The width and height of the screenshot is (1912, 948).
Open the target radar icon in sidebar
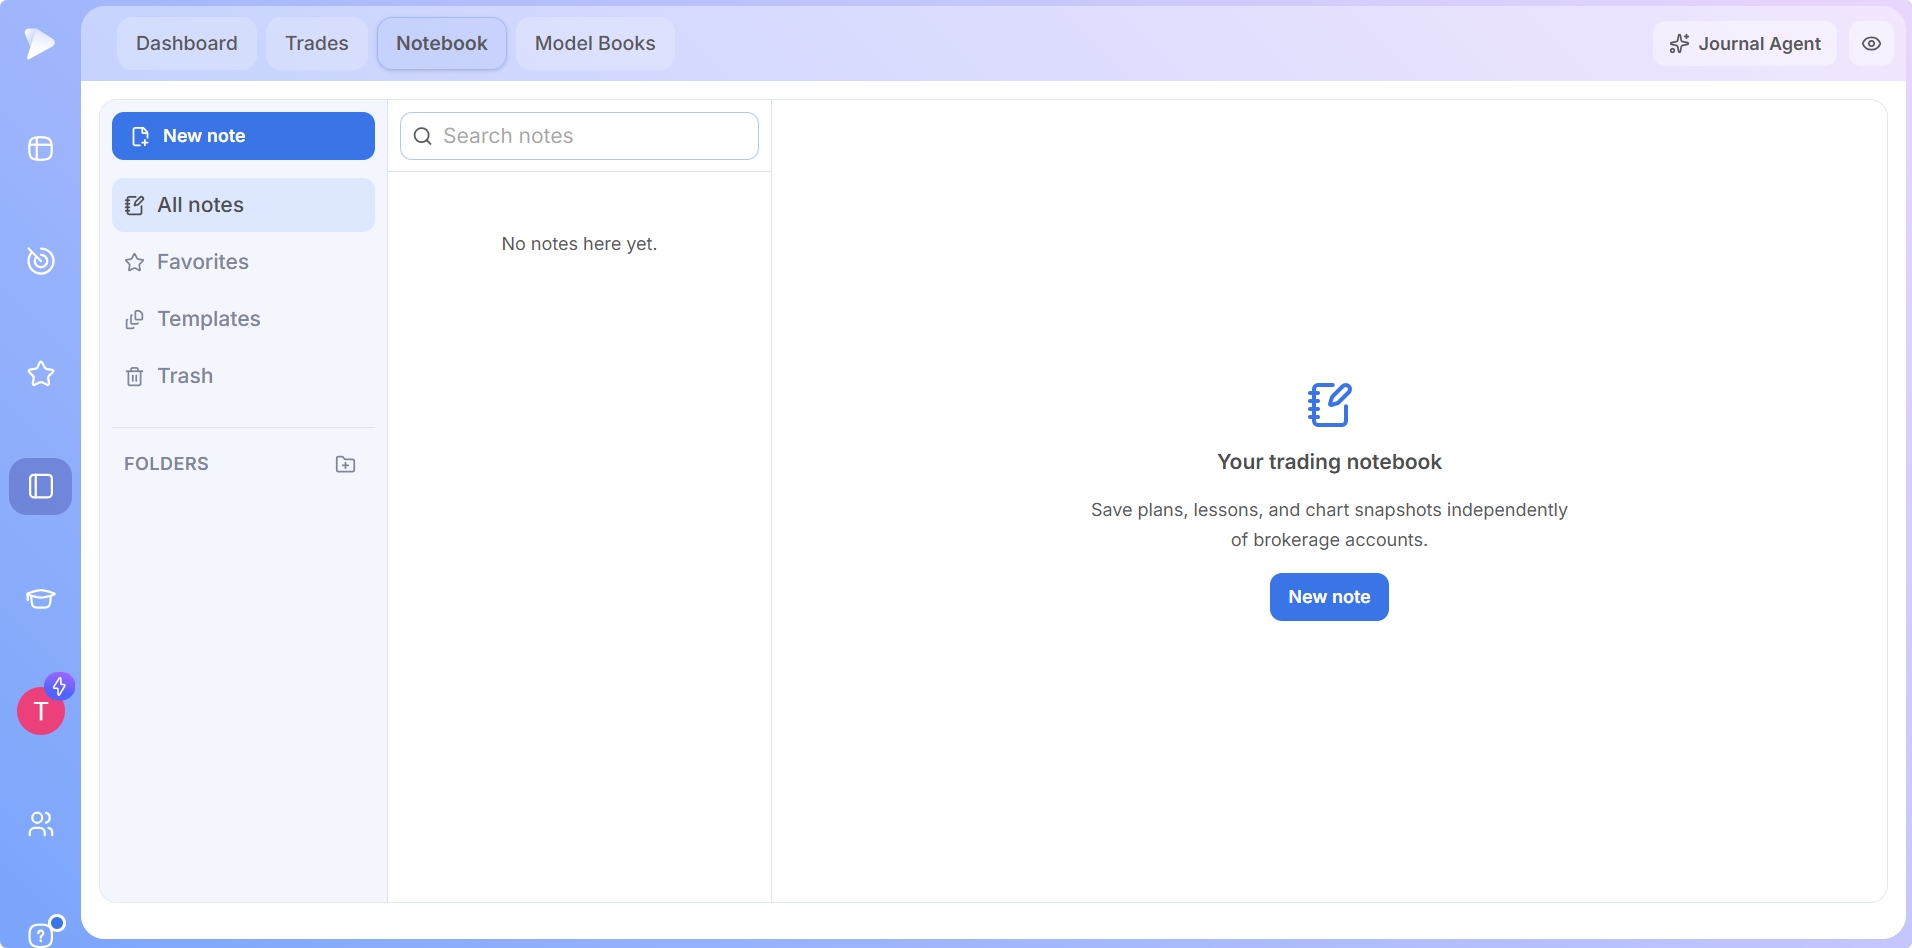[x=40, y=260]
